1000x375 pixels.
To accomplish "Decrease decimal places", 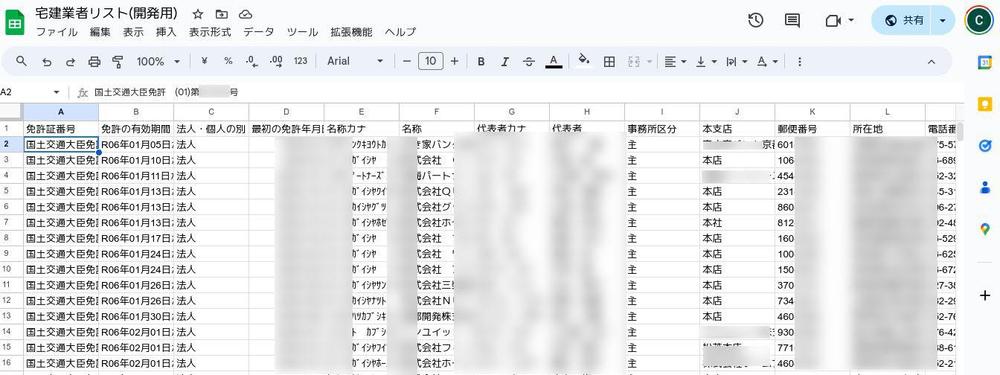I will pos(252,61).
